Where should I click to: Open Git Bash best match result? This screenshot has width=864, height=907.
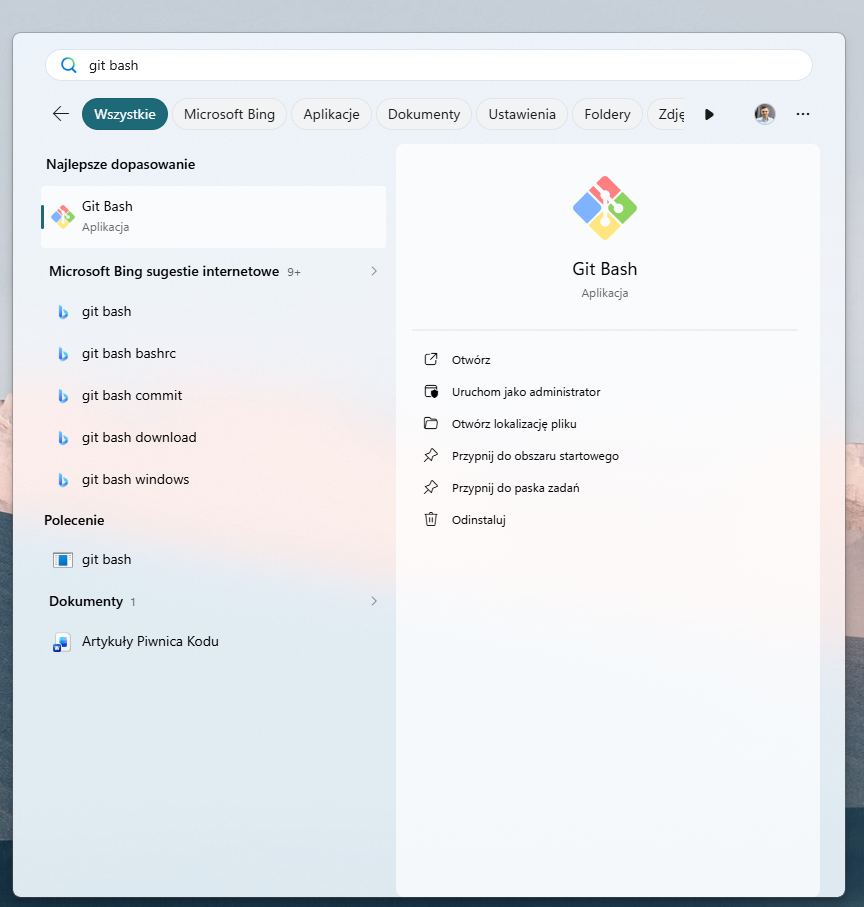pos(213,217)
